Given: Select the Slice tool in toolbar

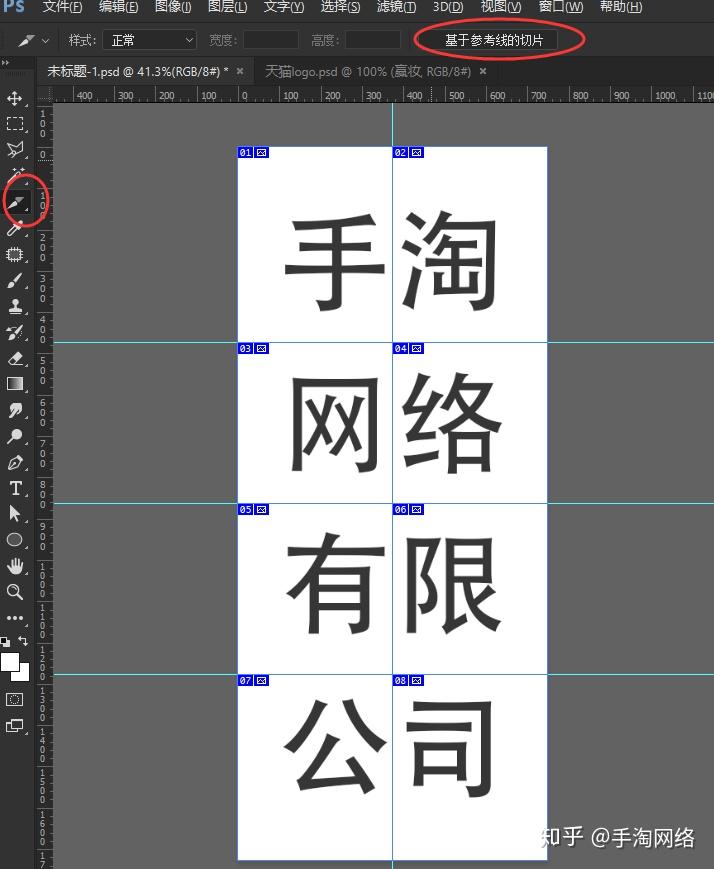Looking at the screenshot, I should 17,203.
